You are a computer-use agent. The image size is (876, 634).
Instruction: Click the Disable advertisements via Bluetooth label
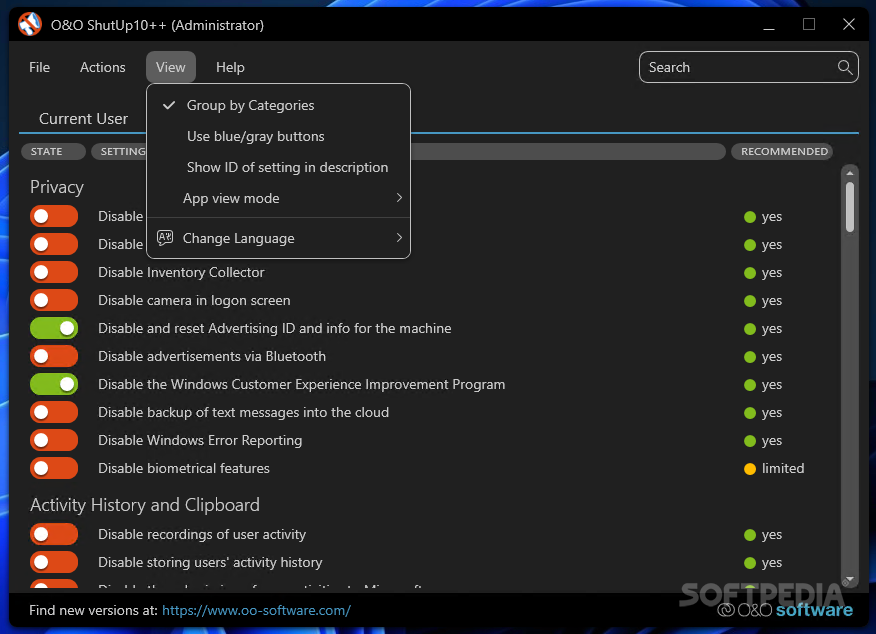click(x=212, y=356)
